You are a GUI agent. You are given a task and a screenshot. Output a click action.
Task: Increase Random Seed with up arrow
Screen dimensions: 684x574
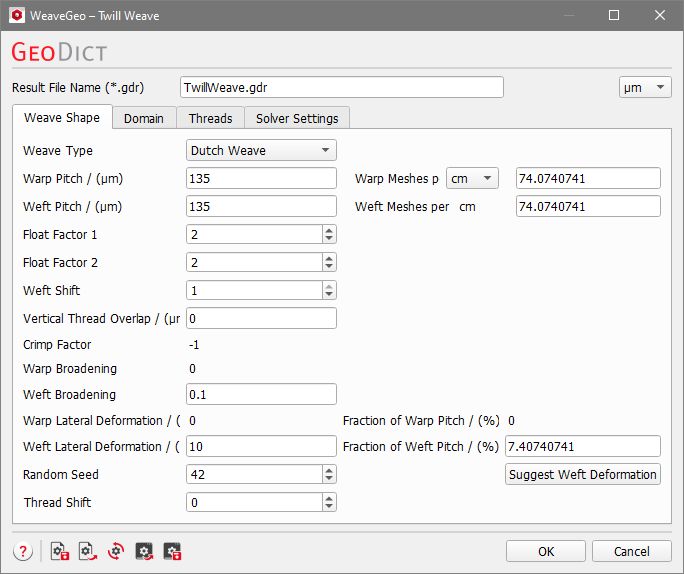(x=329, y=470)
